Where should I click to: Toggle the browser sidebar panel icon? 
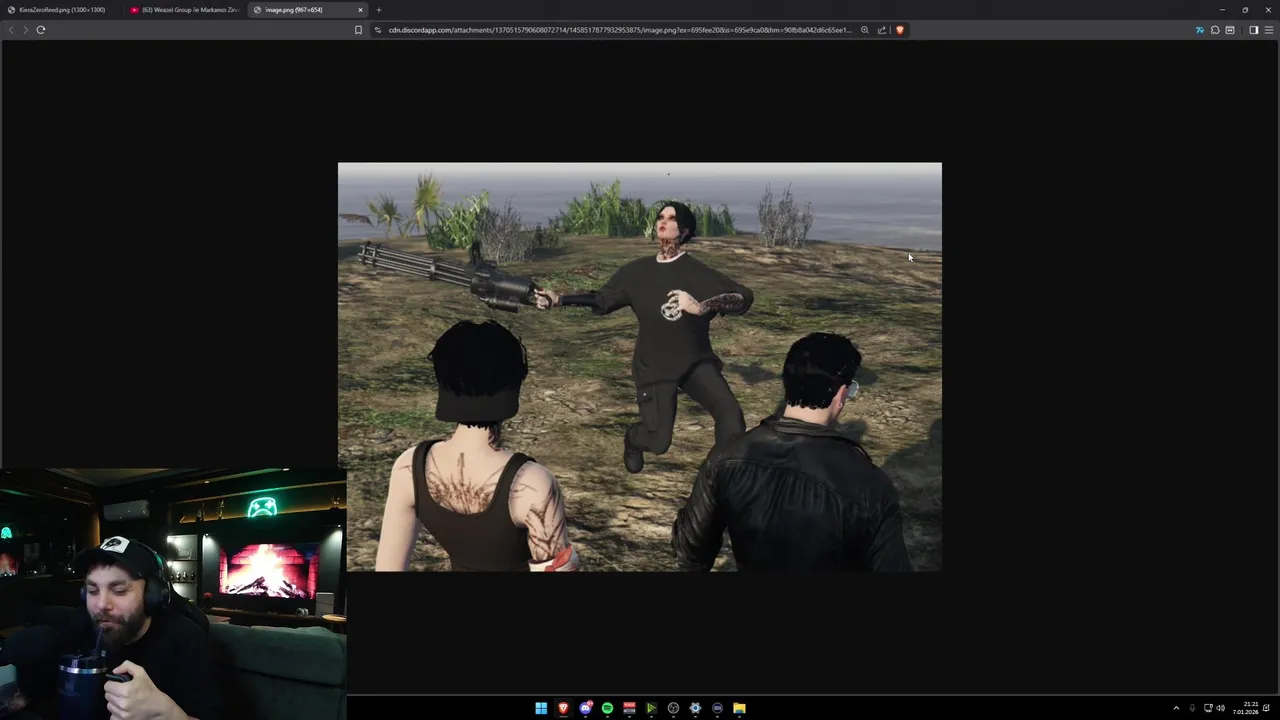point(1253,30)
